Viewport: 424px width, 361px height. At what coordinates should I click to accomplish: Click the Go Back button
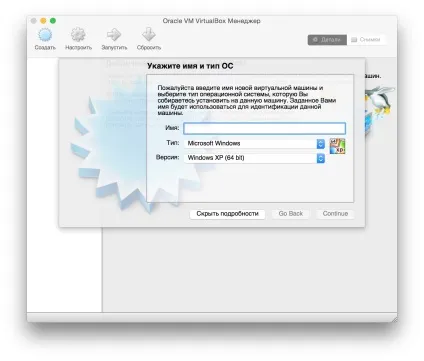[291, 214]
